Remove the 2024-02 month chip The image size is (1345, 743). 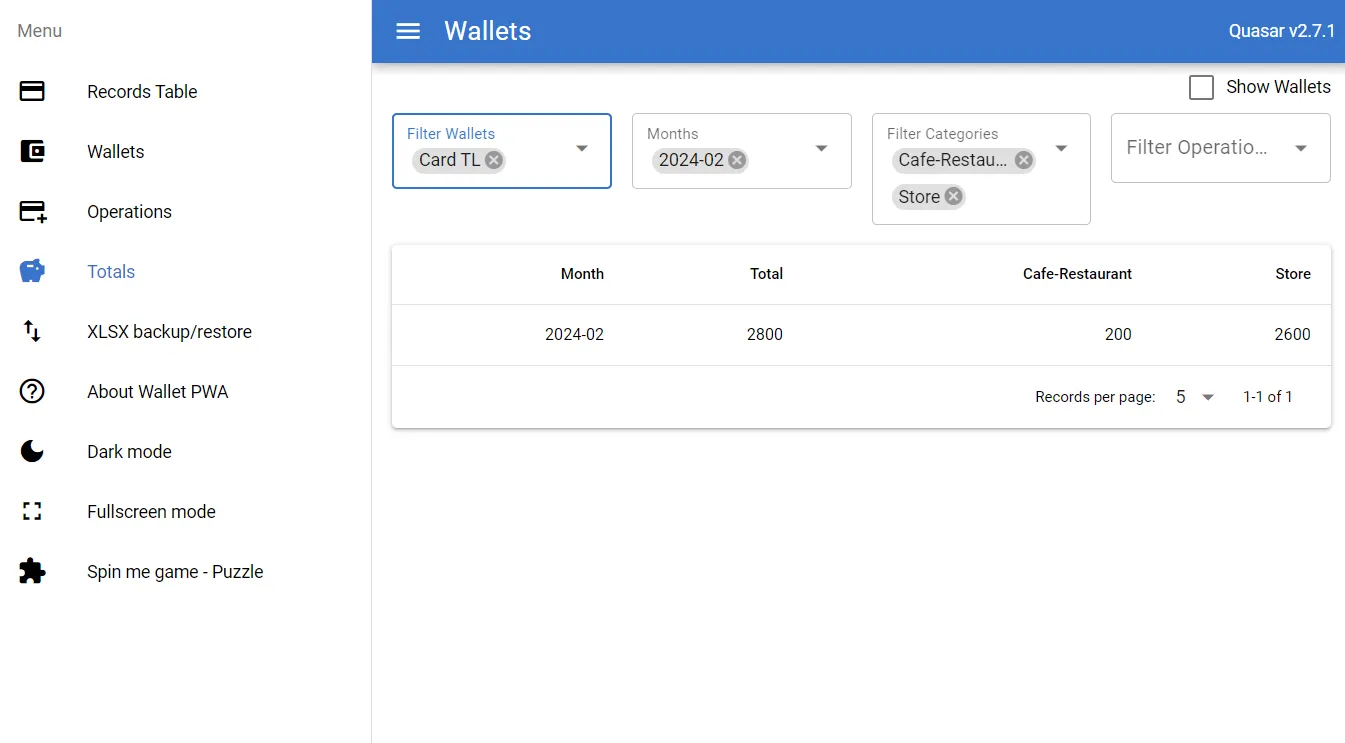tap(737, 160)
